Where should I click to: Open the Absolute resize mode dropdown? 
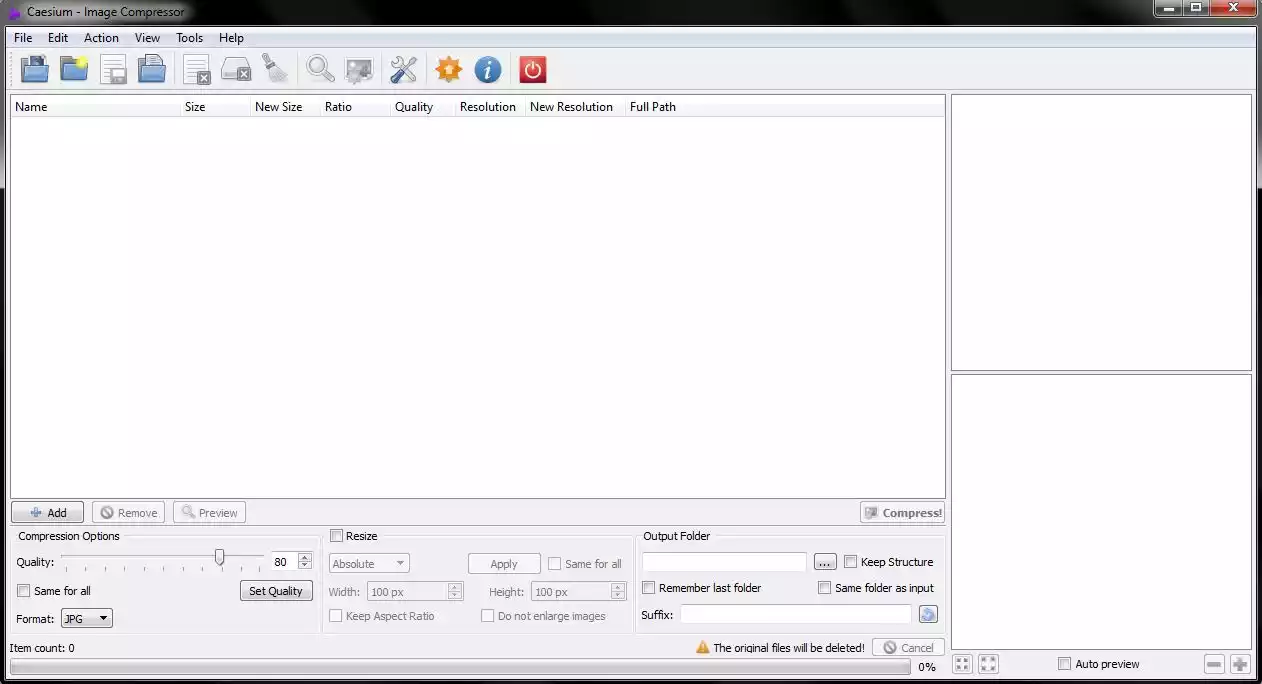tap(369, 564)
